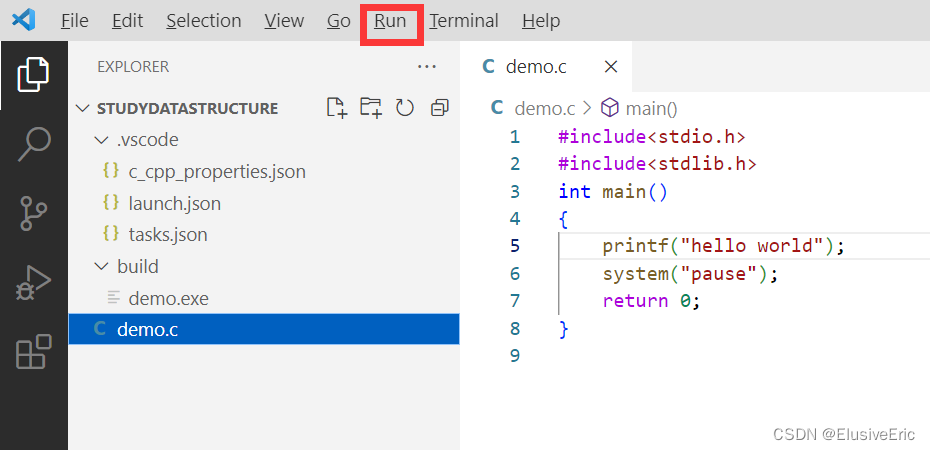Viewport: 930px width, 450px height.
Task: Select the build folder name
Action: coord(138,267)
